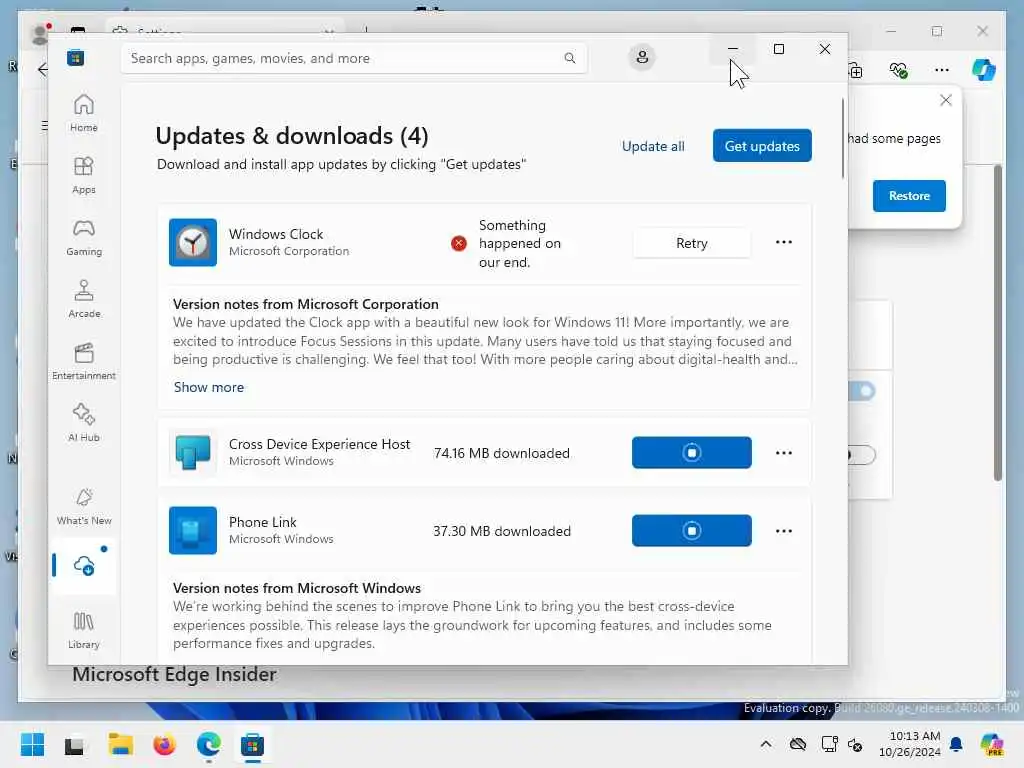Click the Edge window vertical scrollbar
The width and height of the screenshot is (1024, 768).
[x=997, y=323]
